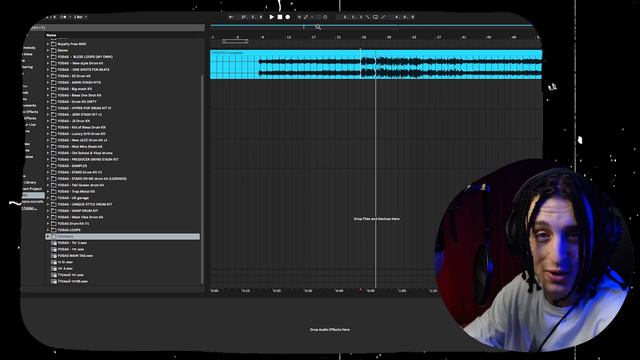The image size is (640, 360).
Task: Expand YOGAS - AMIRI STASH KITS folder
Action: (48, 82)
